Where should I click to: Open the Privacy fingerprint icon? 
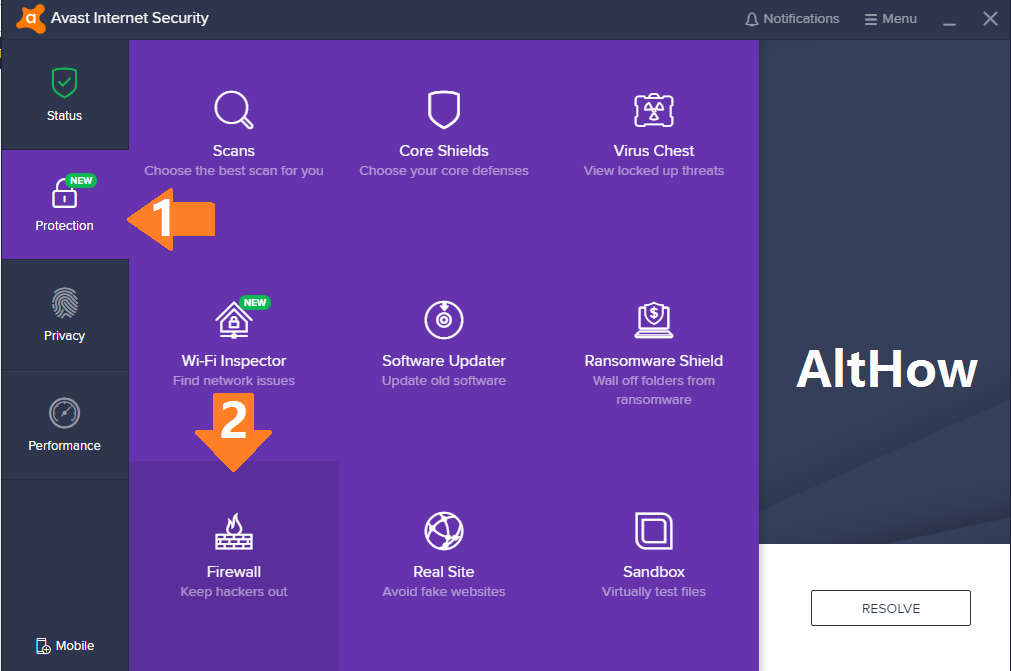pos(64,302)
